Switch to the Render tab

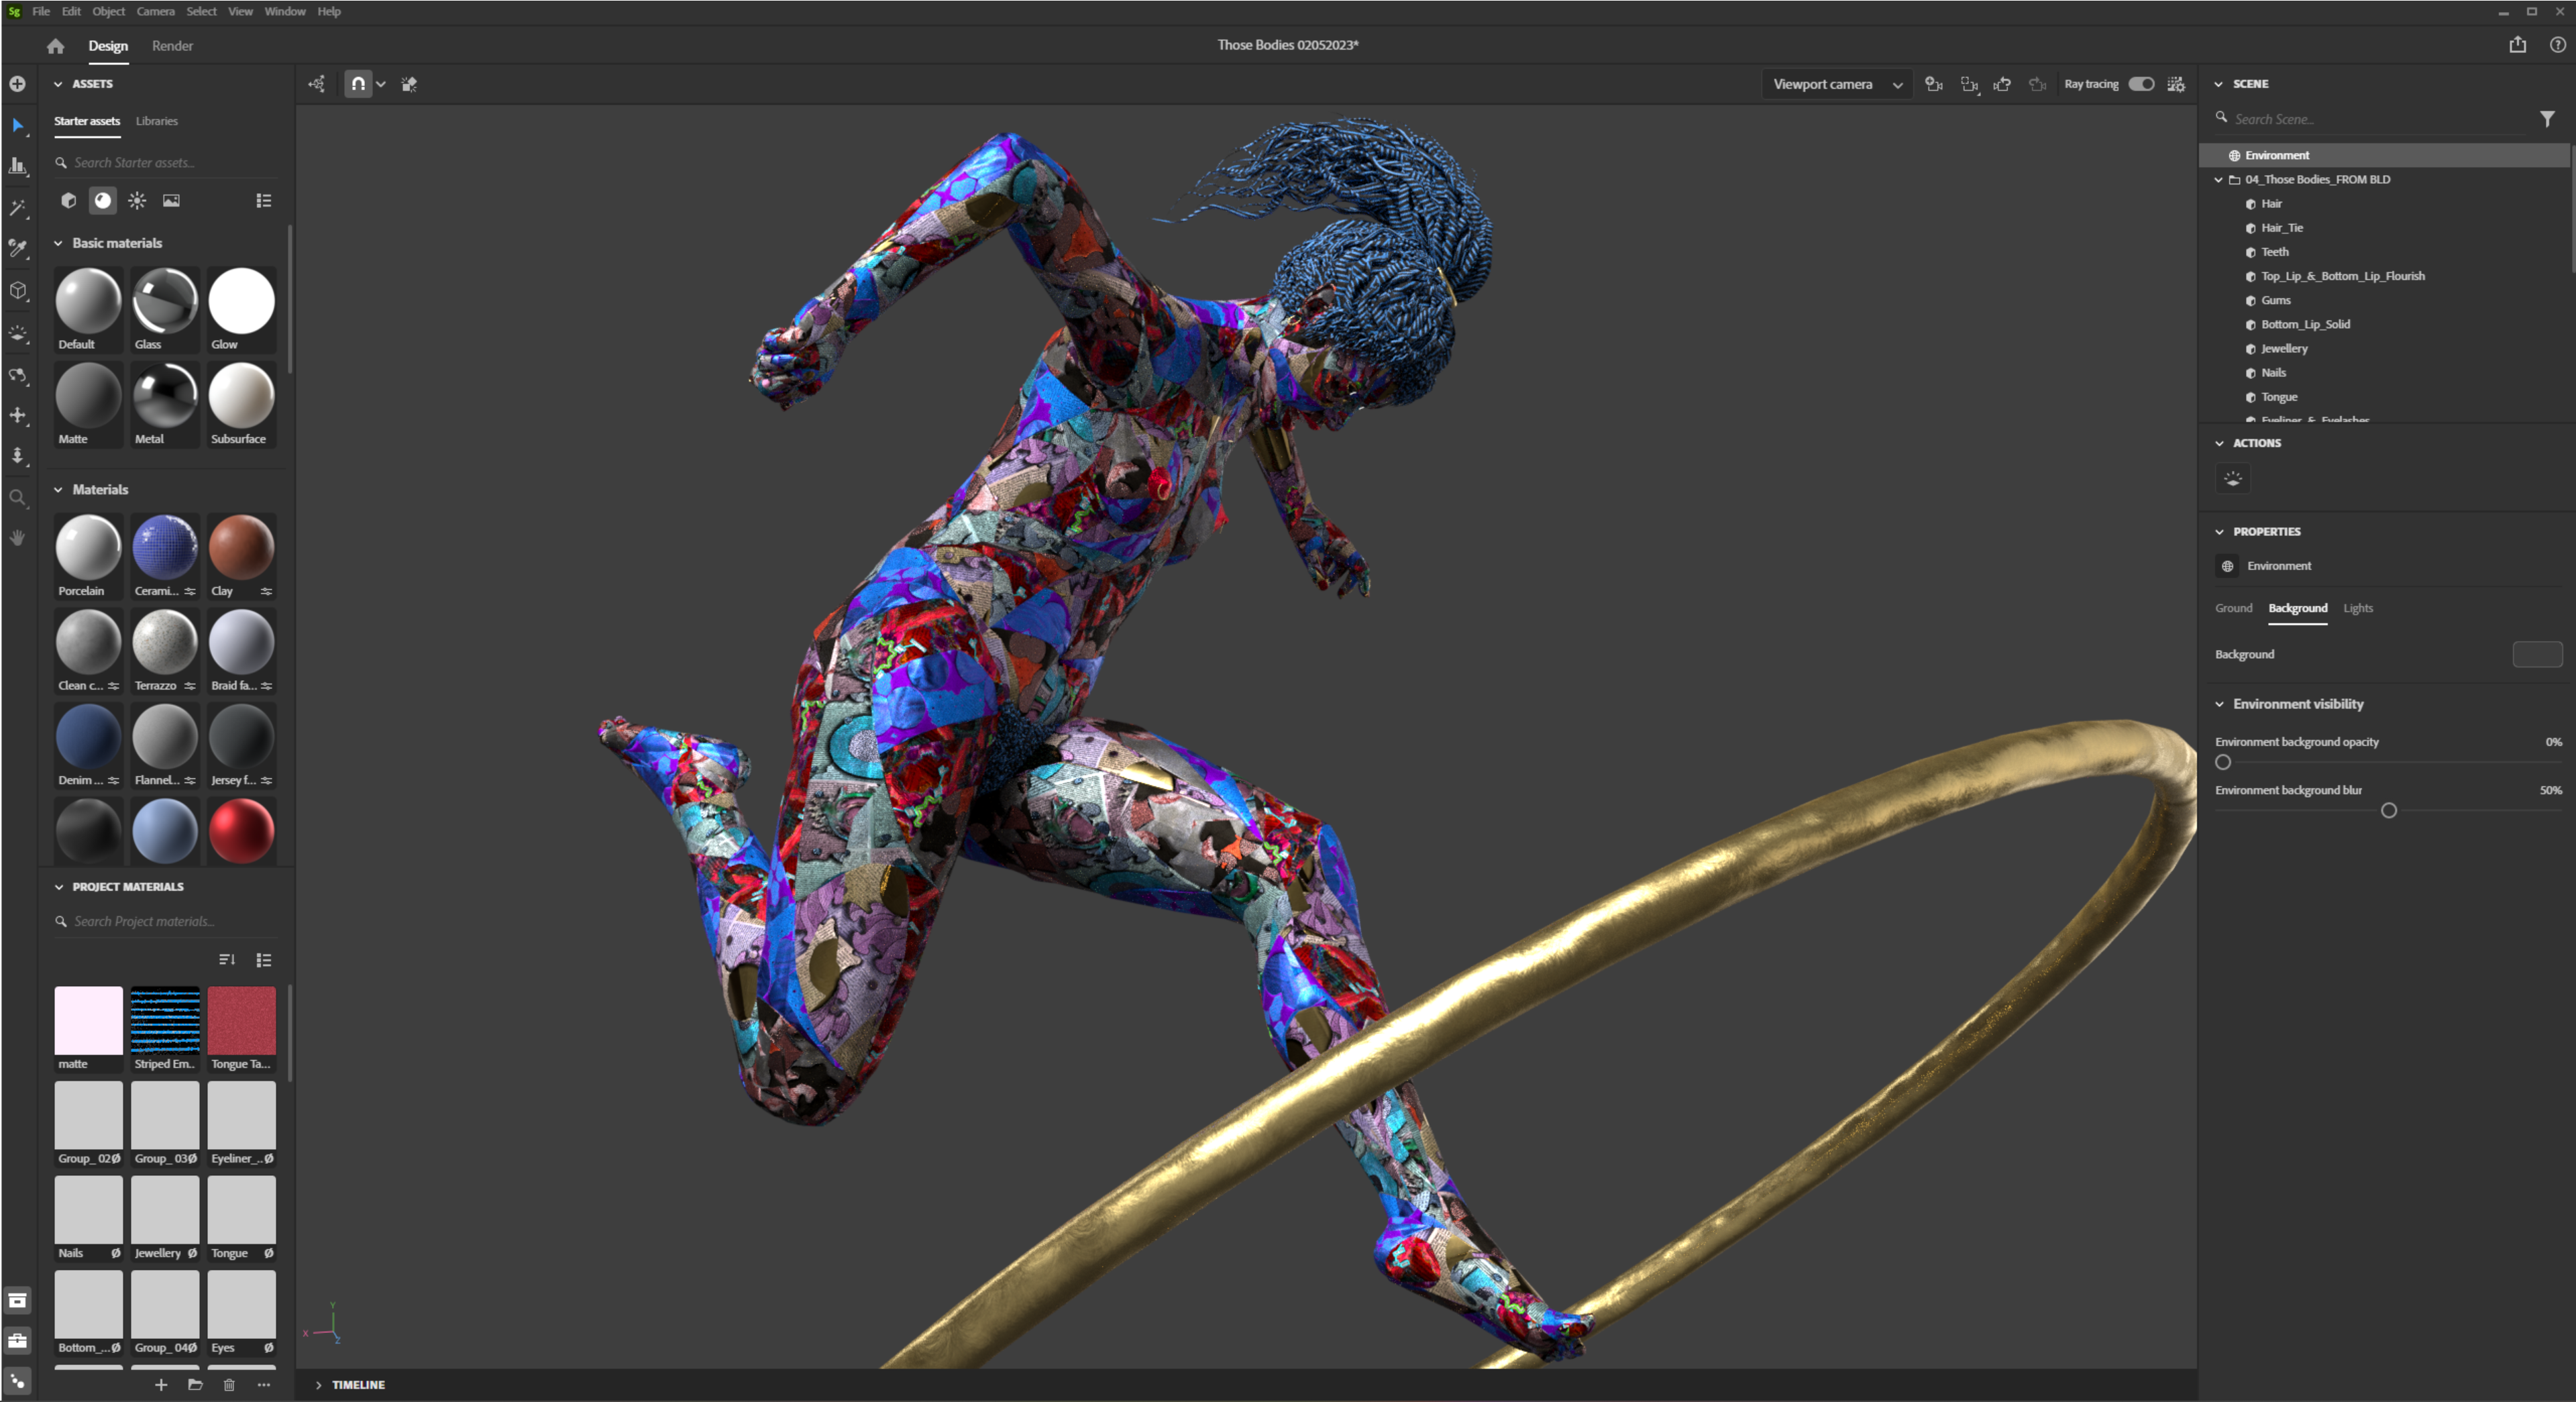172,46
